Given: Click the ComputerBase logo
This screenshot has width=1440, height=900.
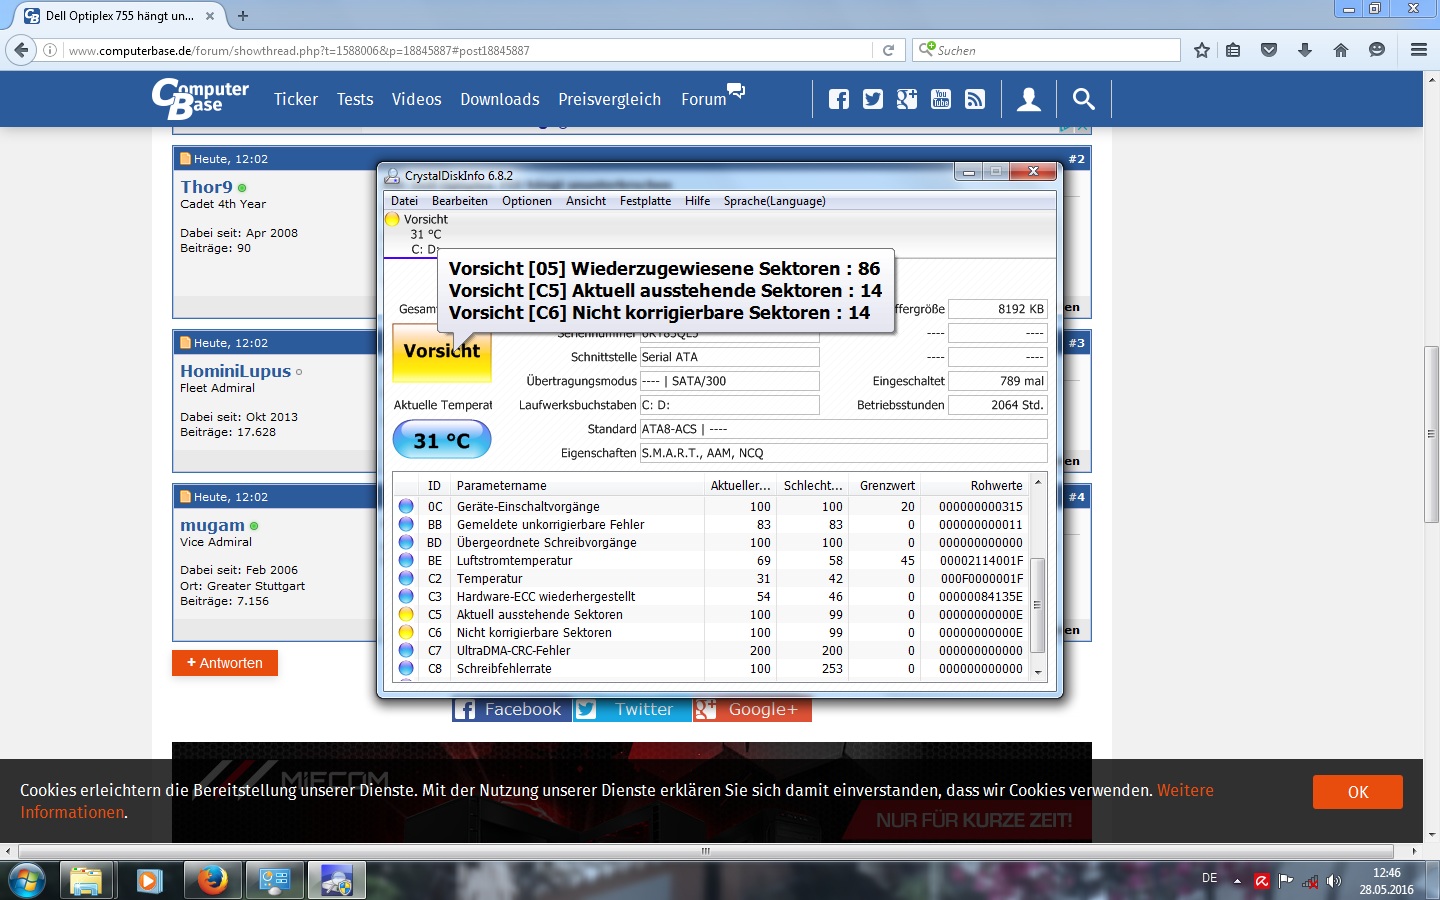Looking at the screenshot, I should click(200, 98).
